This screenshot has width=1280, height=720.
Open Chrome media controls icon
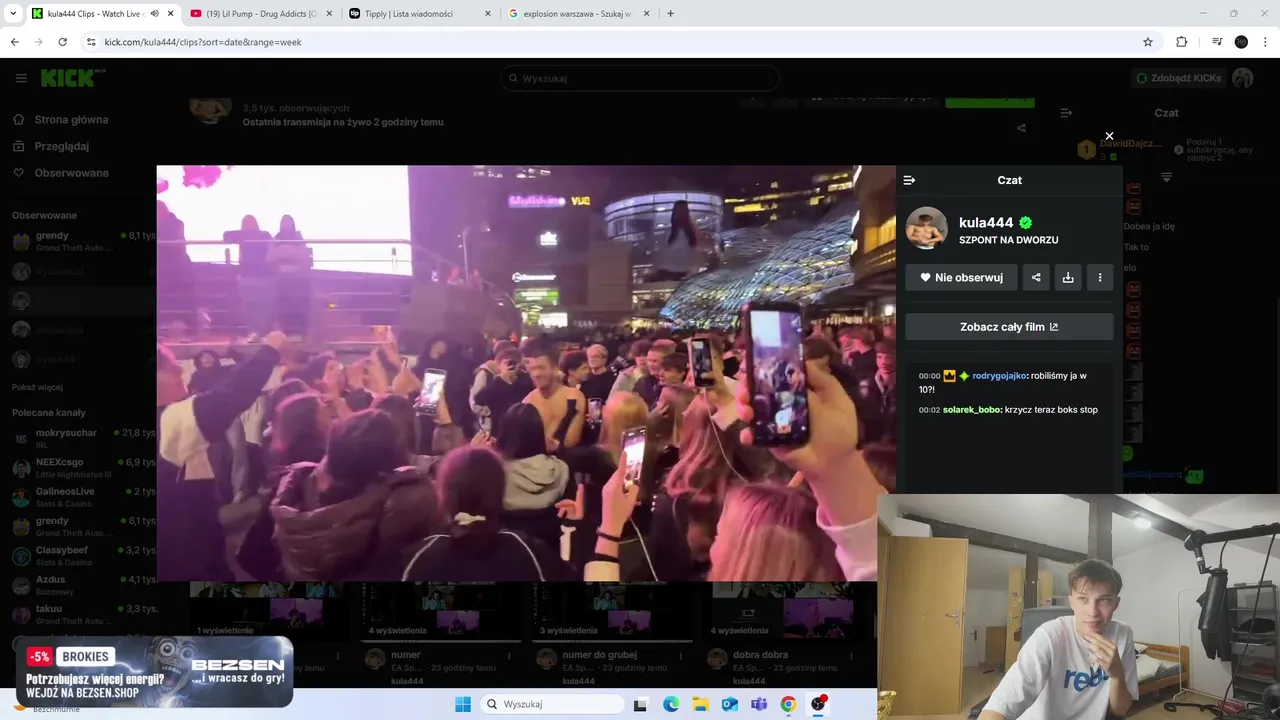pos(1217,42)
